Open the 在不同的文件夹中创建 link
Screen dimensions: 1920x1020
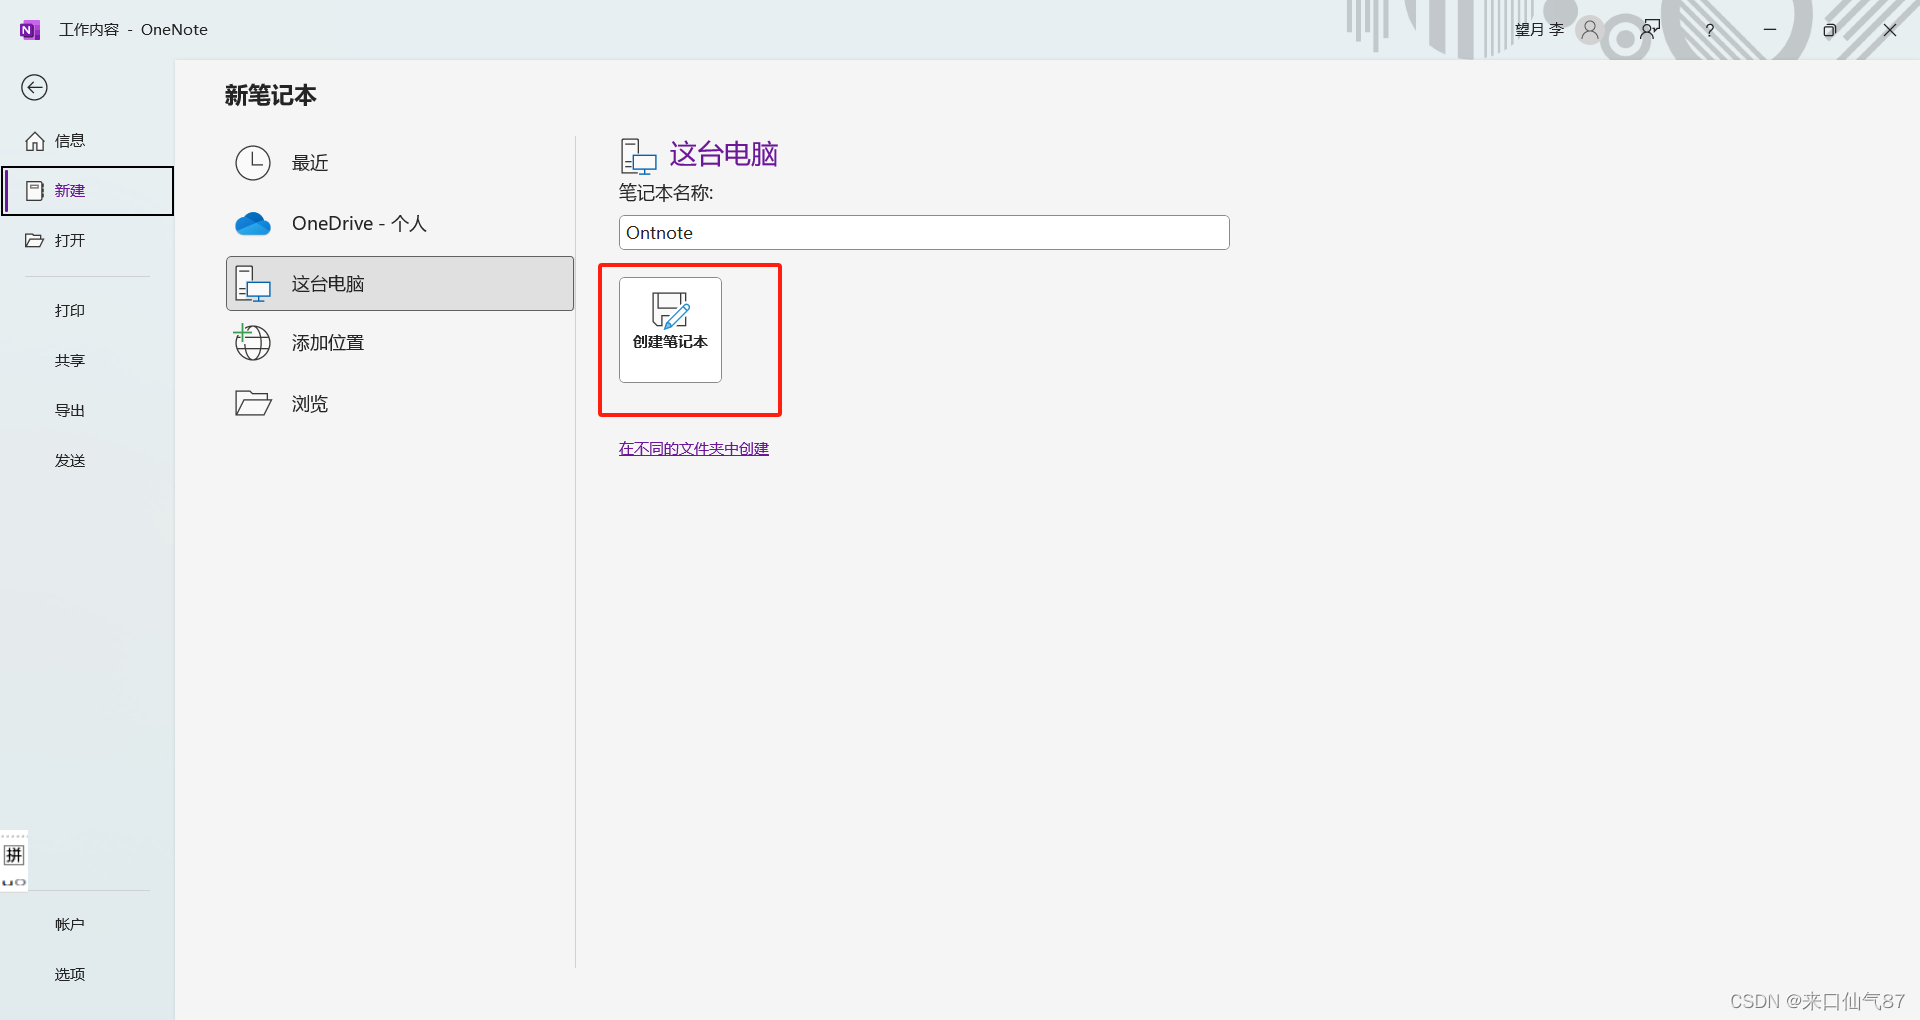694,449
